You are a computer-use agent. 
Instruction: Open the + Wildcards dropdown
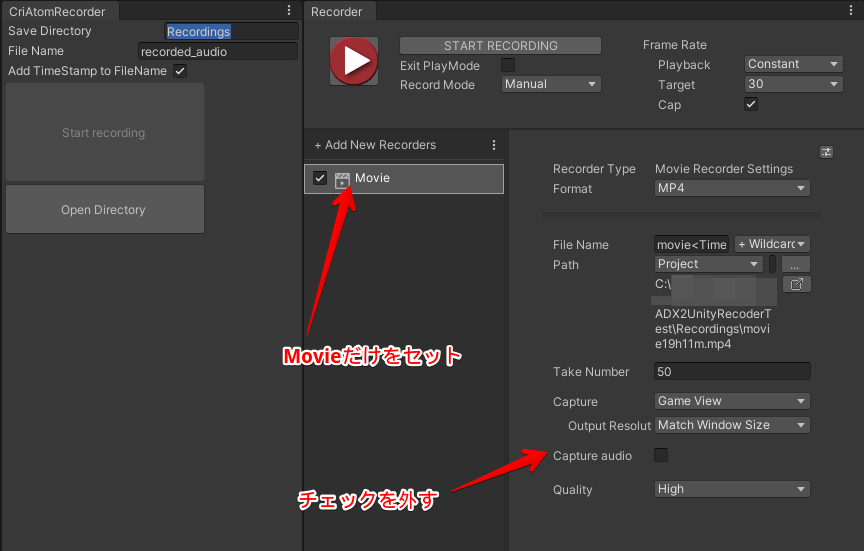click(772, 244)
